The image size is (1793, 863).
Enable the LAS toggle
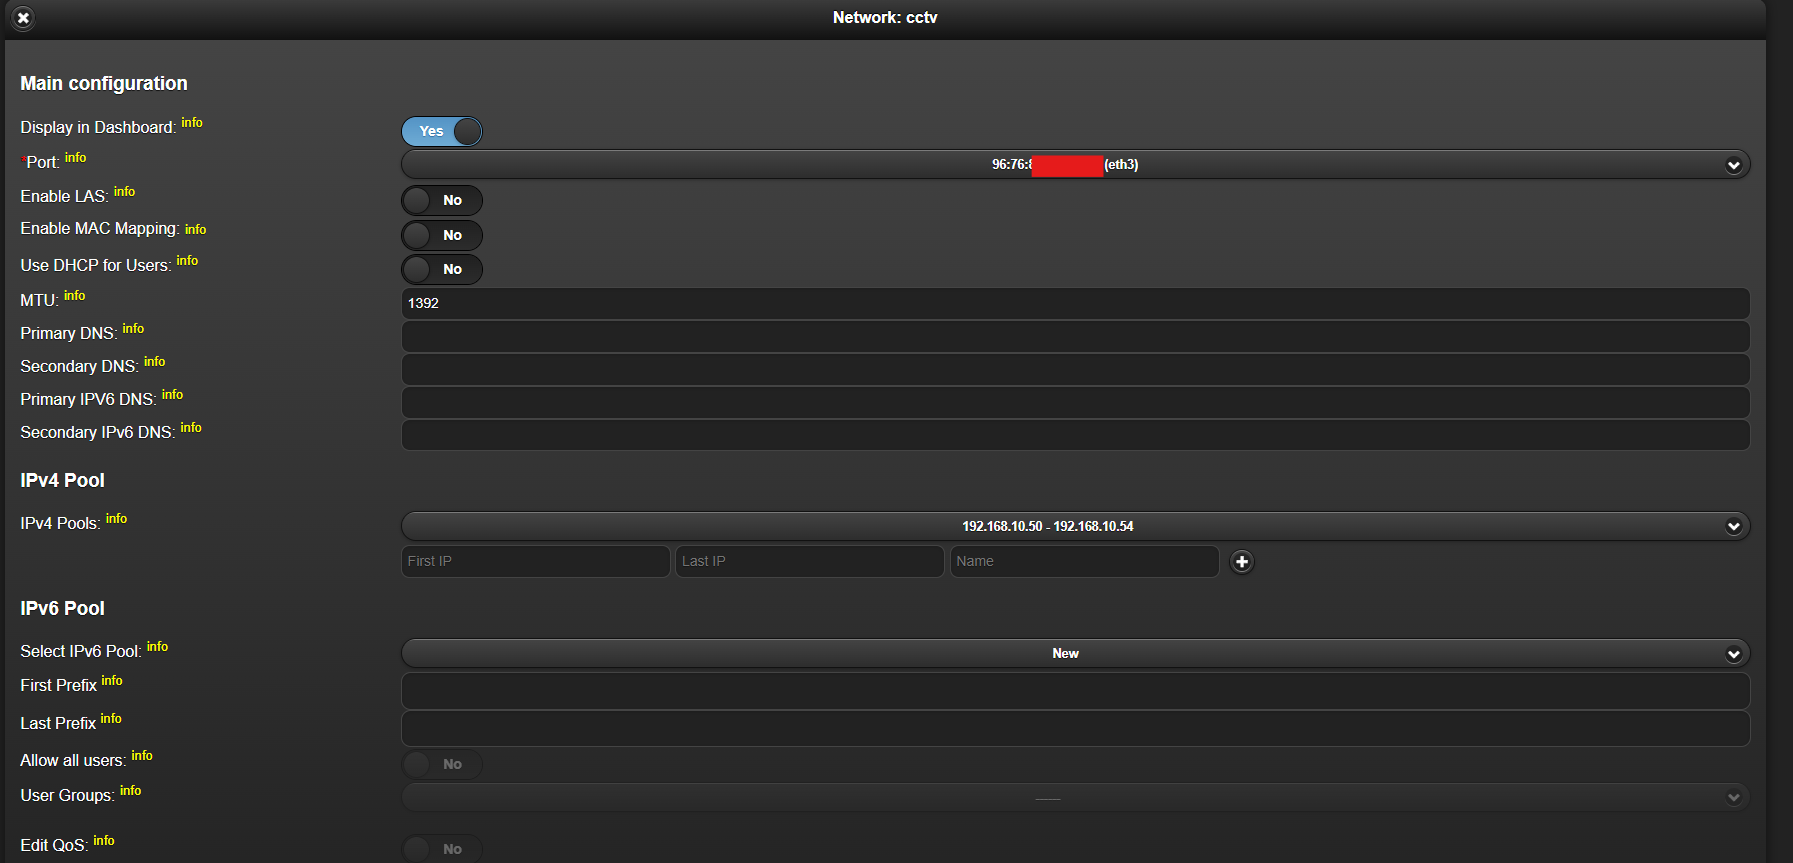click(442, 201)
